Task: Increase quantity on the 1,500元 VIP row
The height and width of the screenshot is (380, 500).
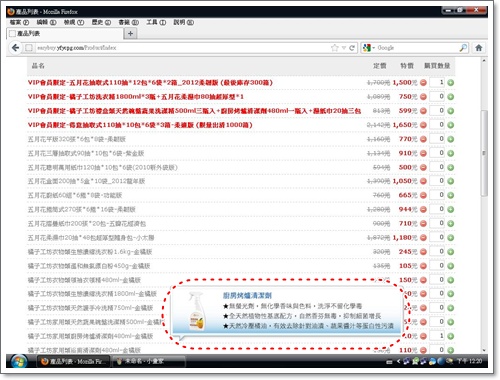Action: pos(451,83)
